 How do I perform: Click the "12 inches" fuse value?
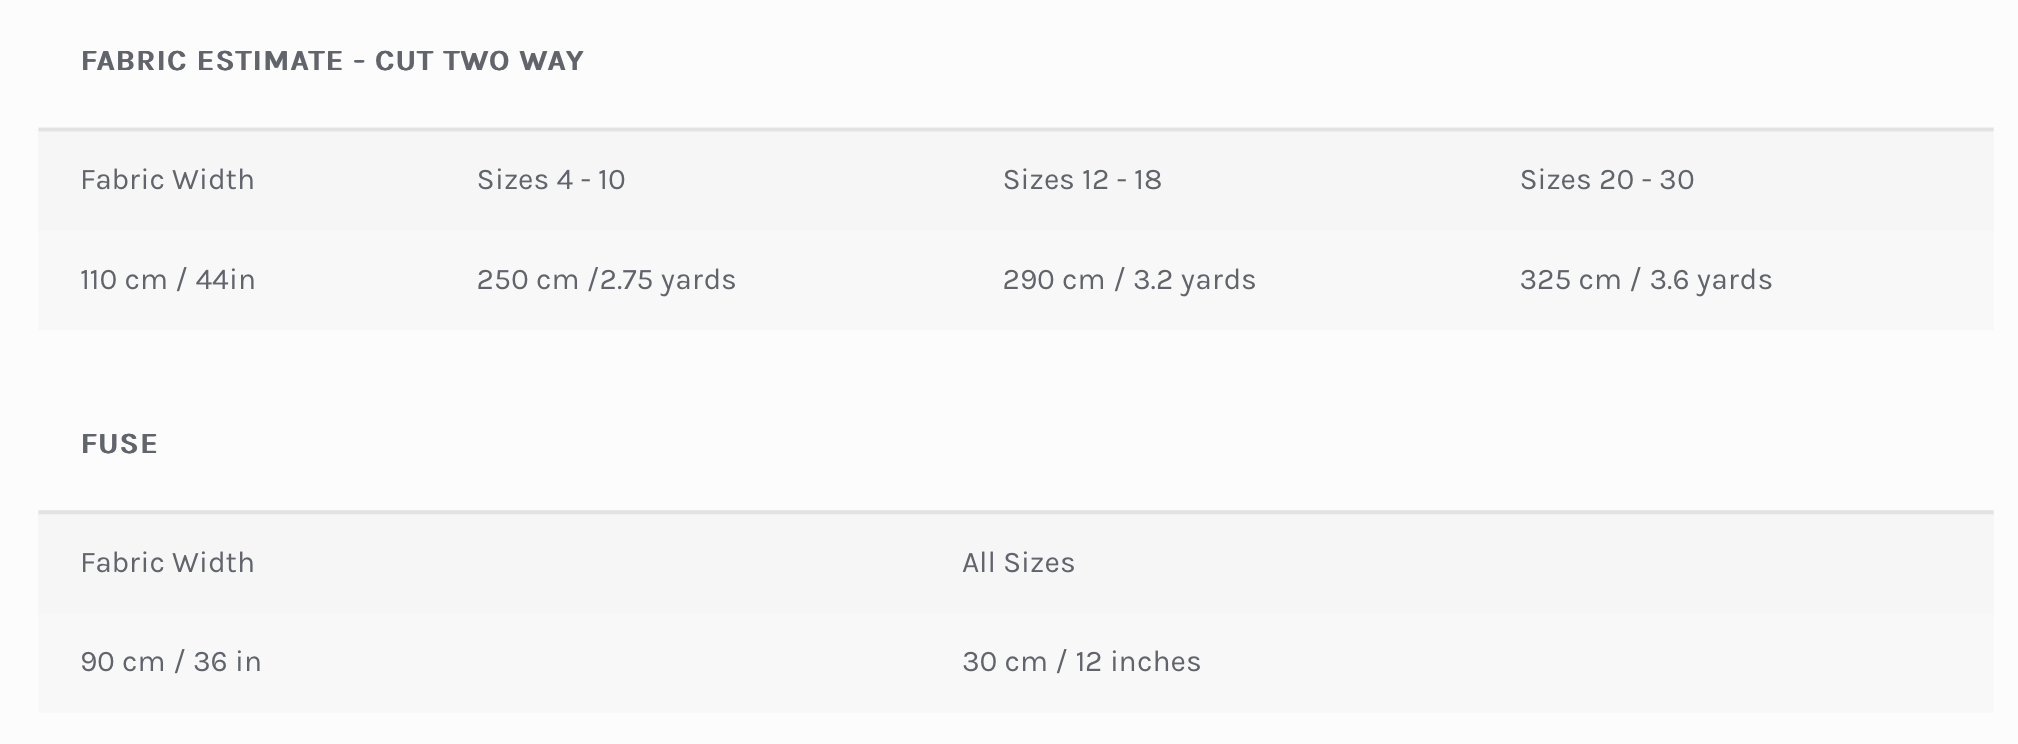click(x=1137, y=662)
